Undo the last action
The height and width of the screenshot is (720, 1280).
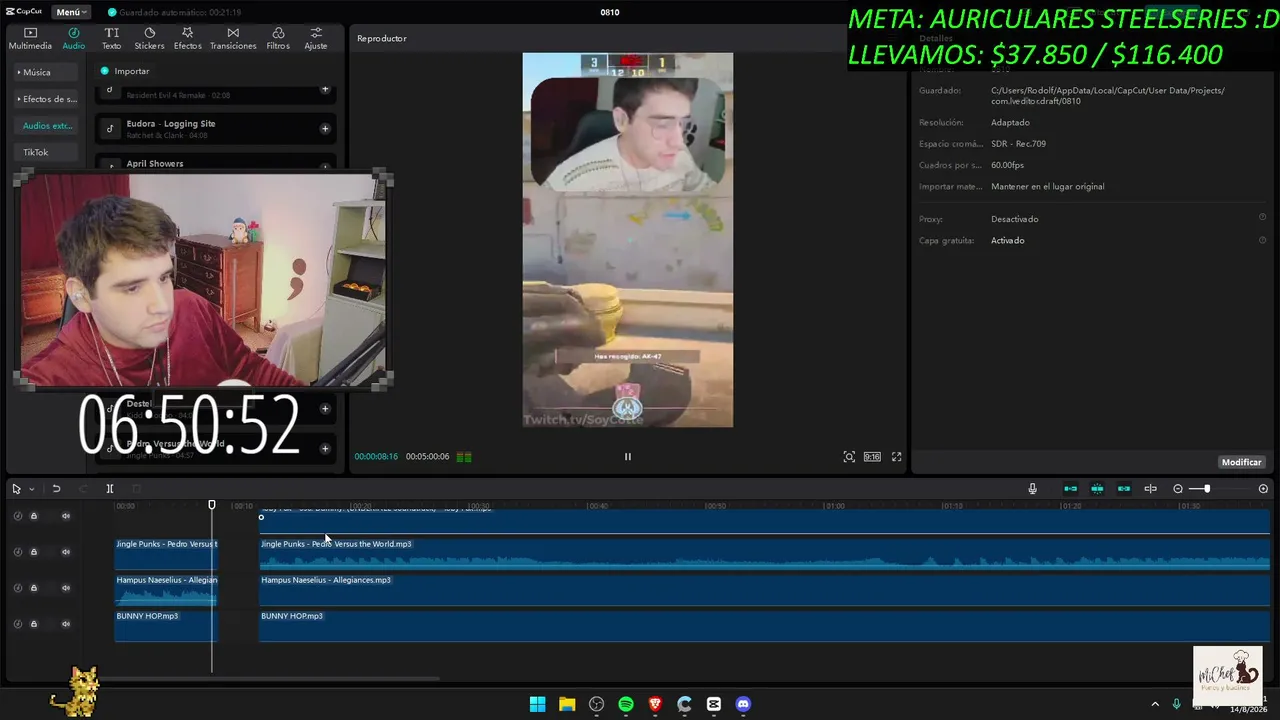tap(56, 489)
